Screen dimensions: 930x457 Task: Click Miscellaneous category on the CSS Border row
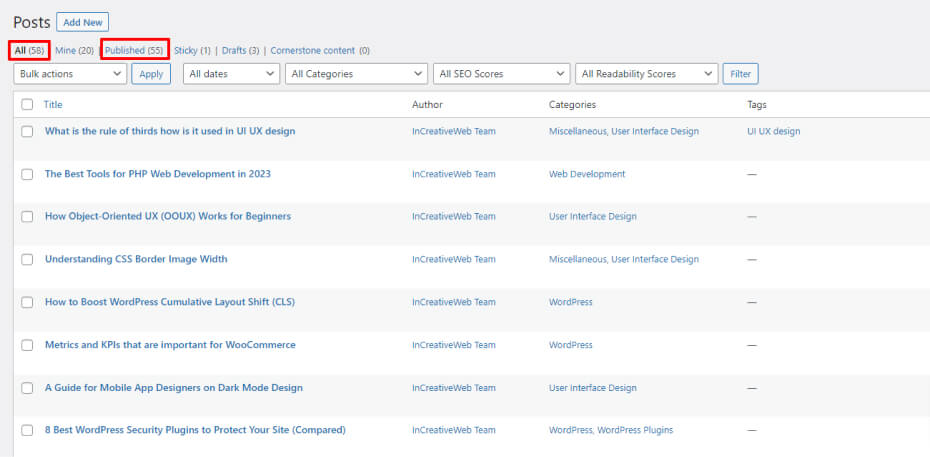coord(577,259)
